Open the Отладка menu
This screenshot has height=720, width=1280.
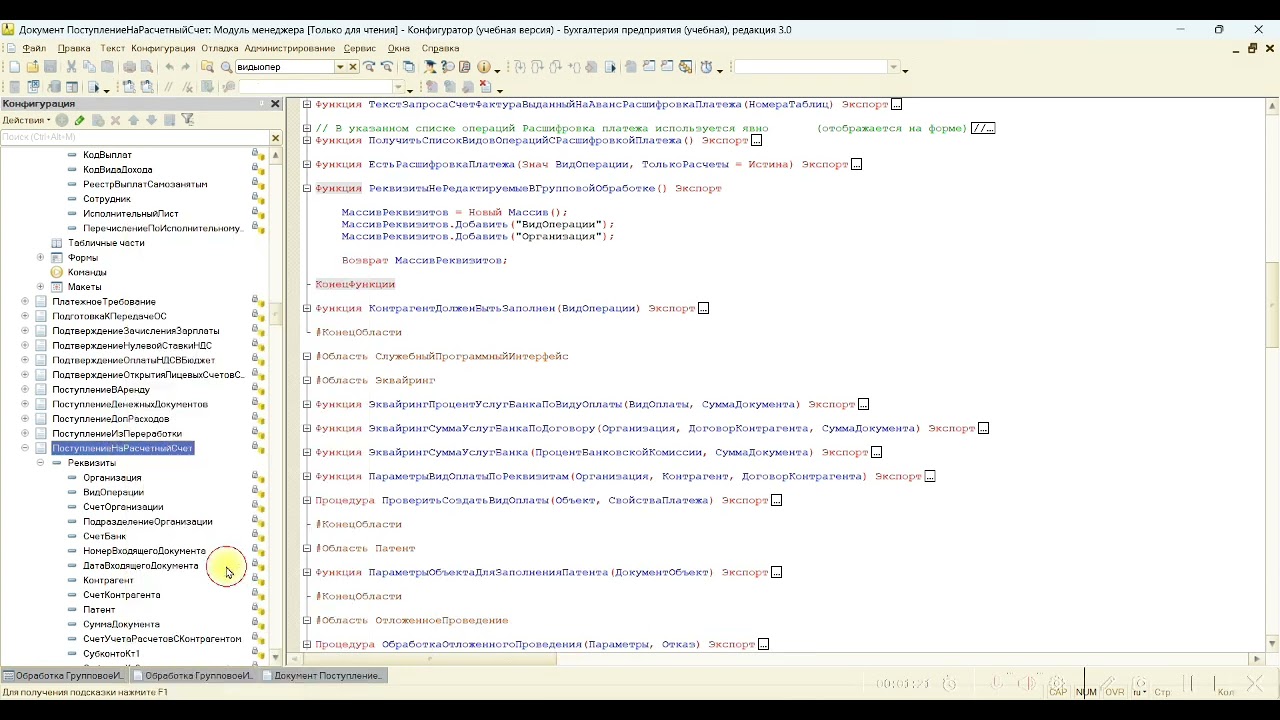tap(219, 48)
